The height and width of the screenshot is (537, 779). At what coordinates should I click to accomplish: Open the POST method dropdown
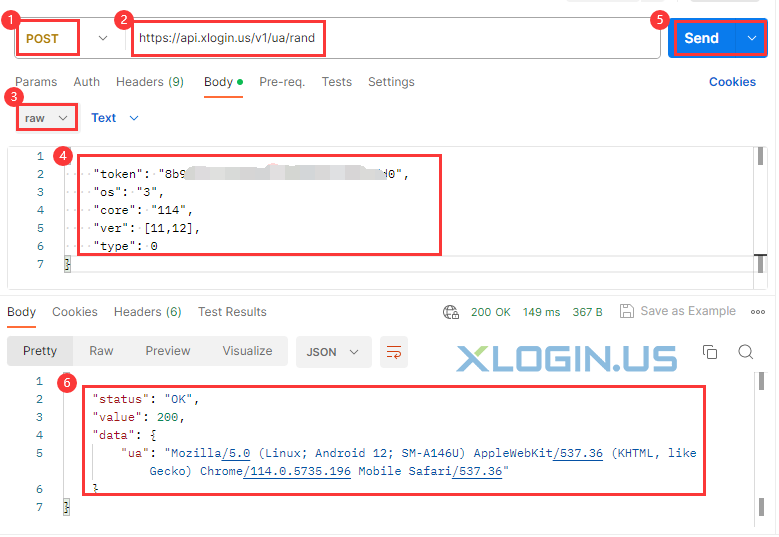(67, 38)
